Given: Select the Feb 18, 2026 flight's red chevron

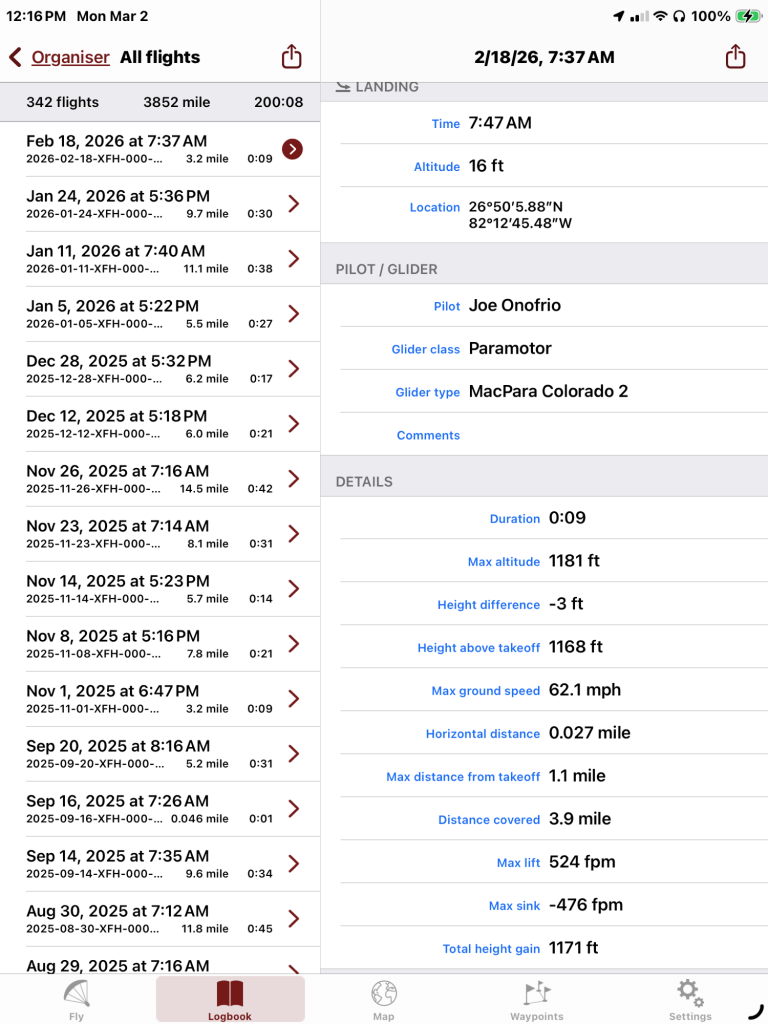Looking at the screenshot, I should (x=292, y=149).
